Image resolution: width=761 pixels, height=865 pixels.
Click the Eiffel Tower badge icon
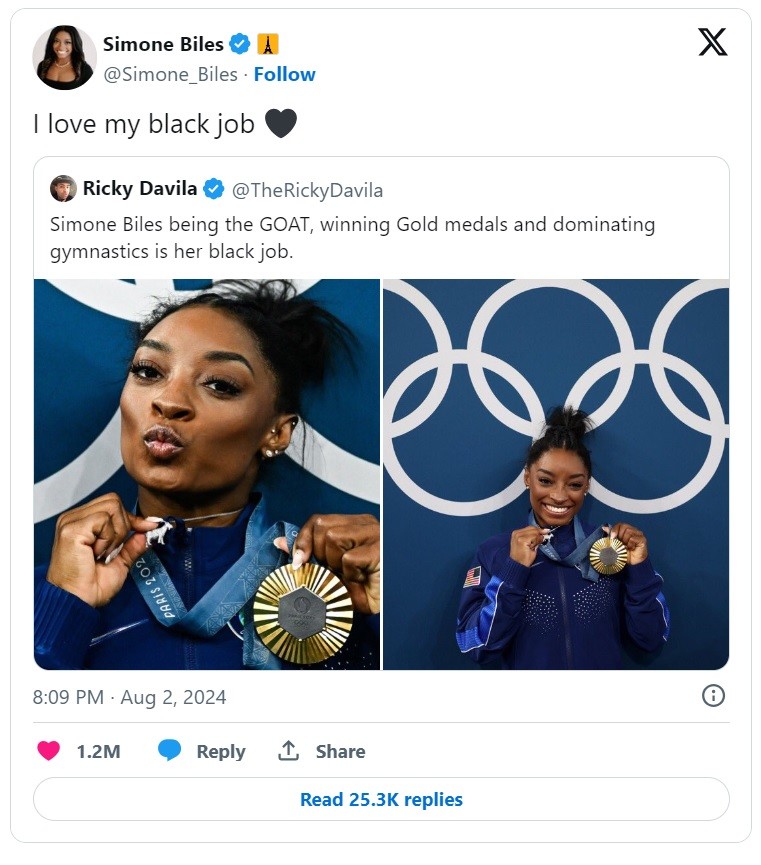tap(268, 44)
